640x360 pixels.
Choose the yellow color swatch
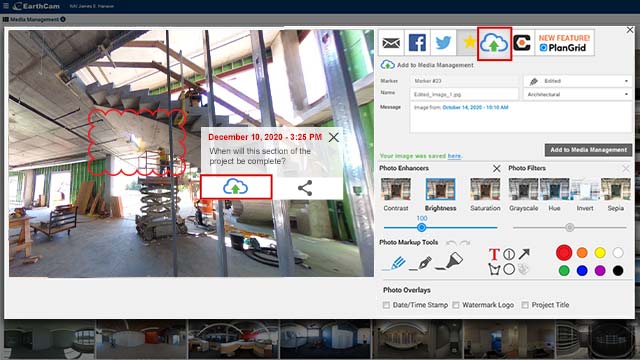[x=600, y=253]
